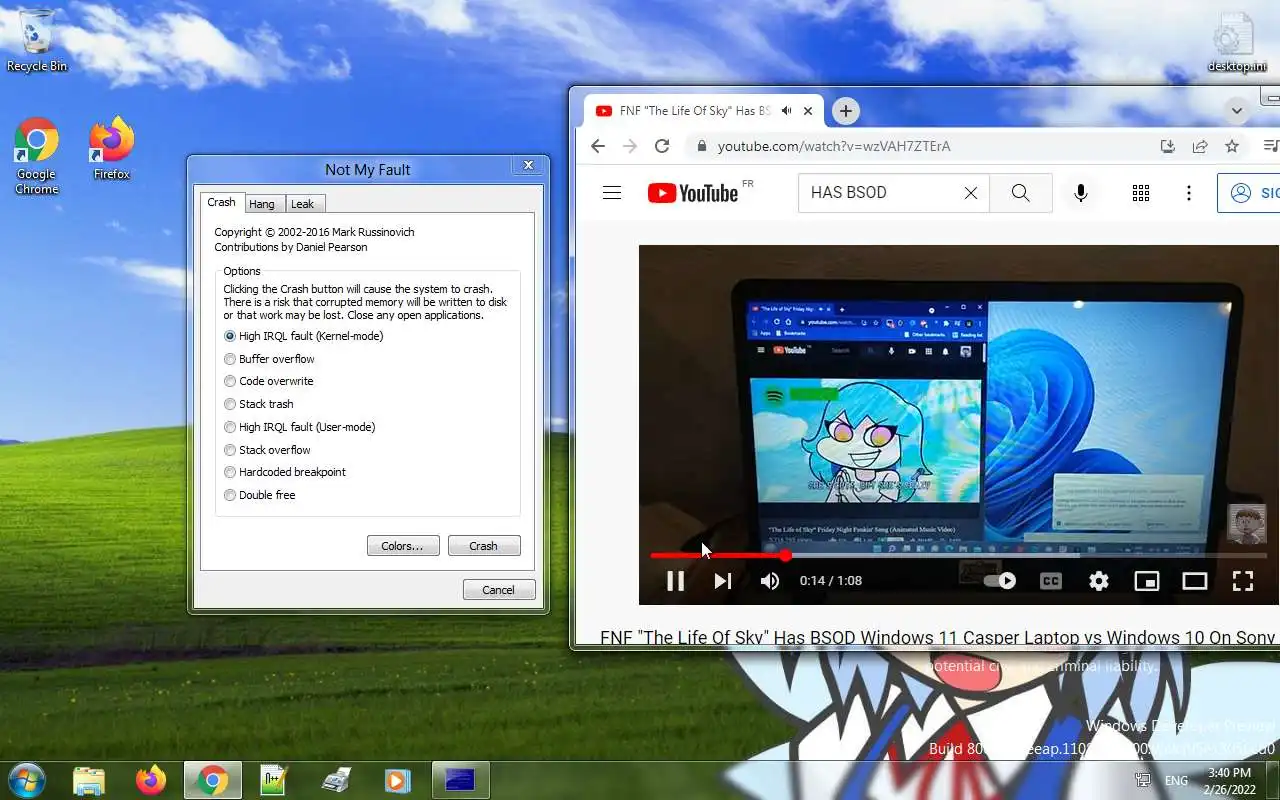The width and height of the screenshot is (1280, 800).
Task: Clear the YouTube search query
Action: tap(970, 193)
